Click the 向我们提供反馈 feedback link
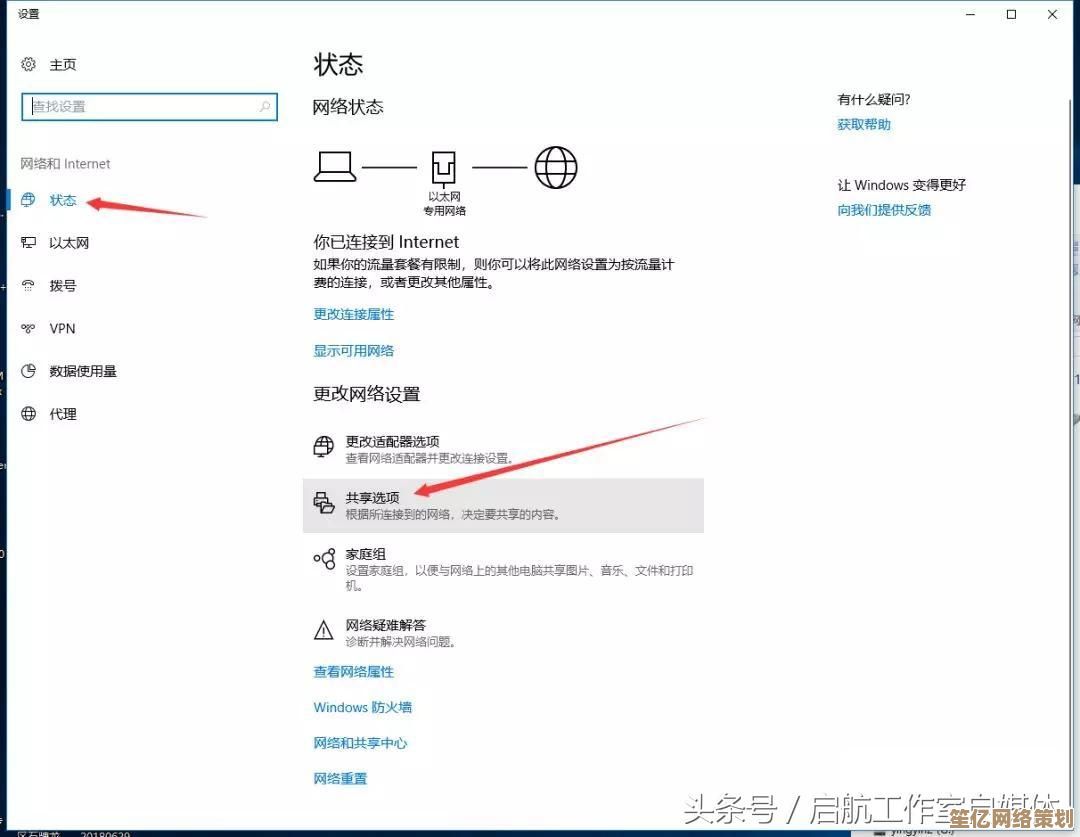This screenshot has width=1080, height=837. 884,210
